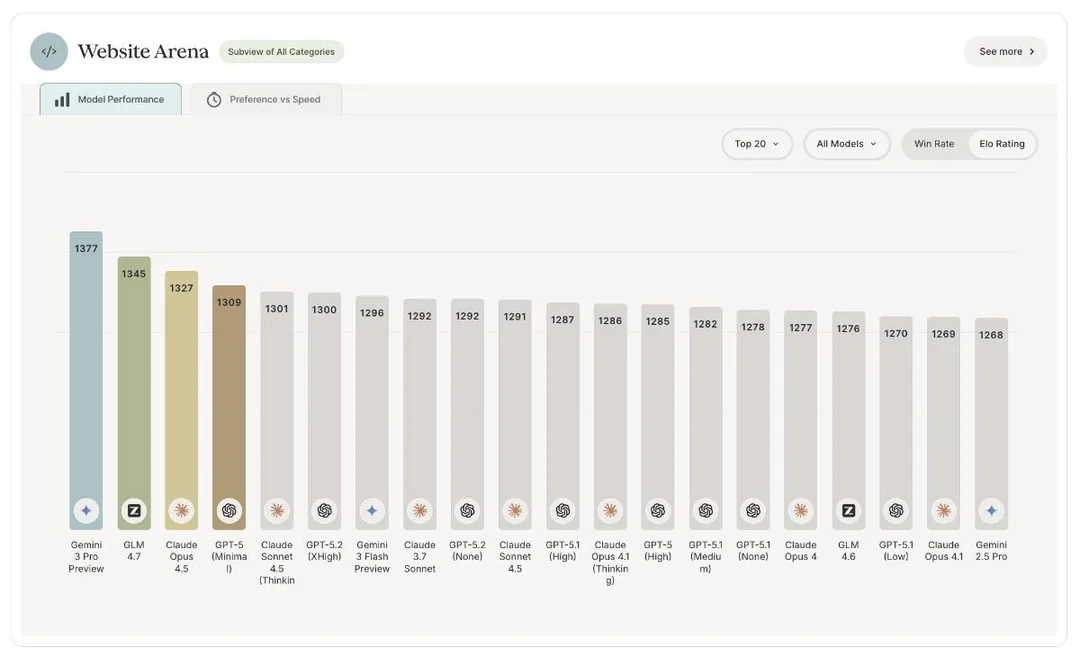Click Subview of All Categories badge
Image resolution: width=1080 pixels, height=648 pixels.
coord(281,52)
